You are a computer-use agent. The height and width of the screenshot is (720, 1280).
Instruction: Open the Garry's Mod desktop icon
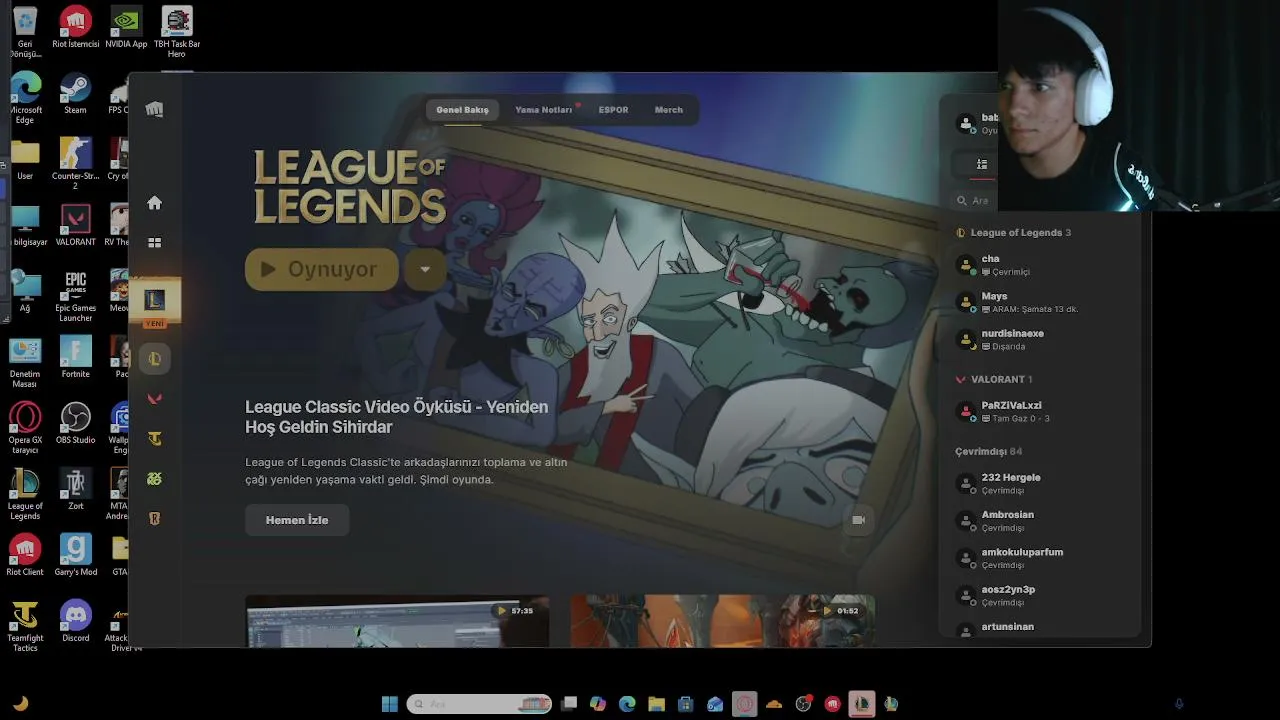click(x=75, y=556)
